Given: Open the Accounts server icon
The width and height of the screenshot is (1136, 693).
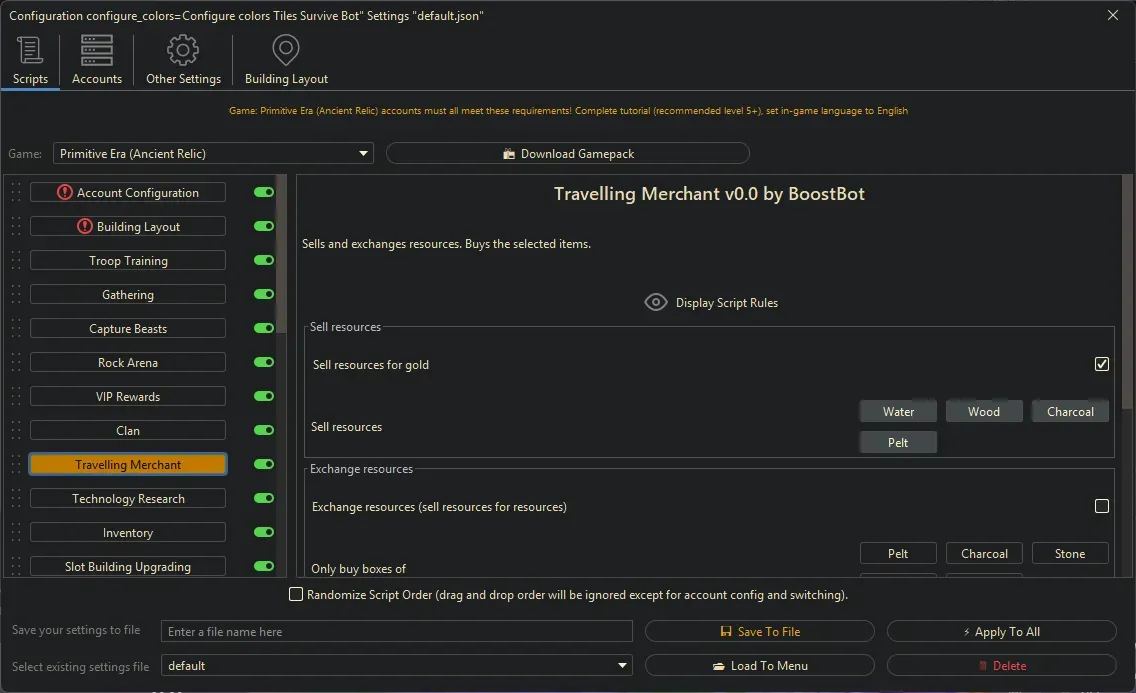Looking at the screenshot, I should click(x=97, y=50).
